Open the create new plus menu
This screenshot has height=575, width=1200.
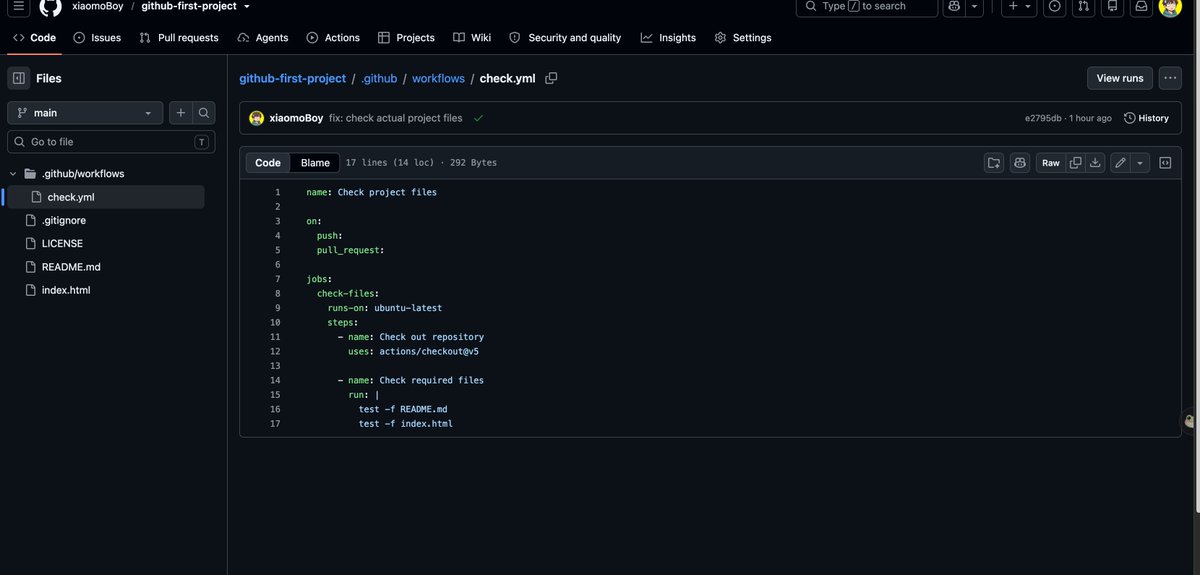point(1019,6)
